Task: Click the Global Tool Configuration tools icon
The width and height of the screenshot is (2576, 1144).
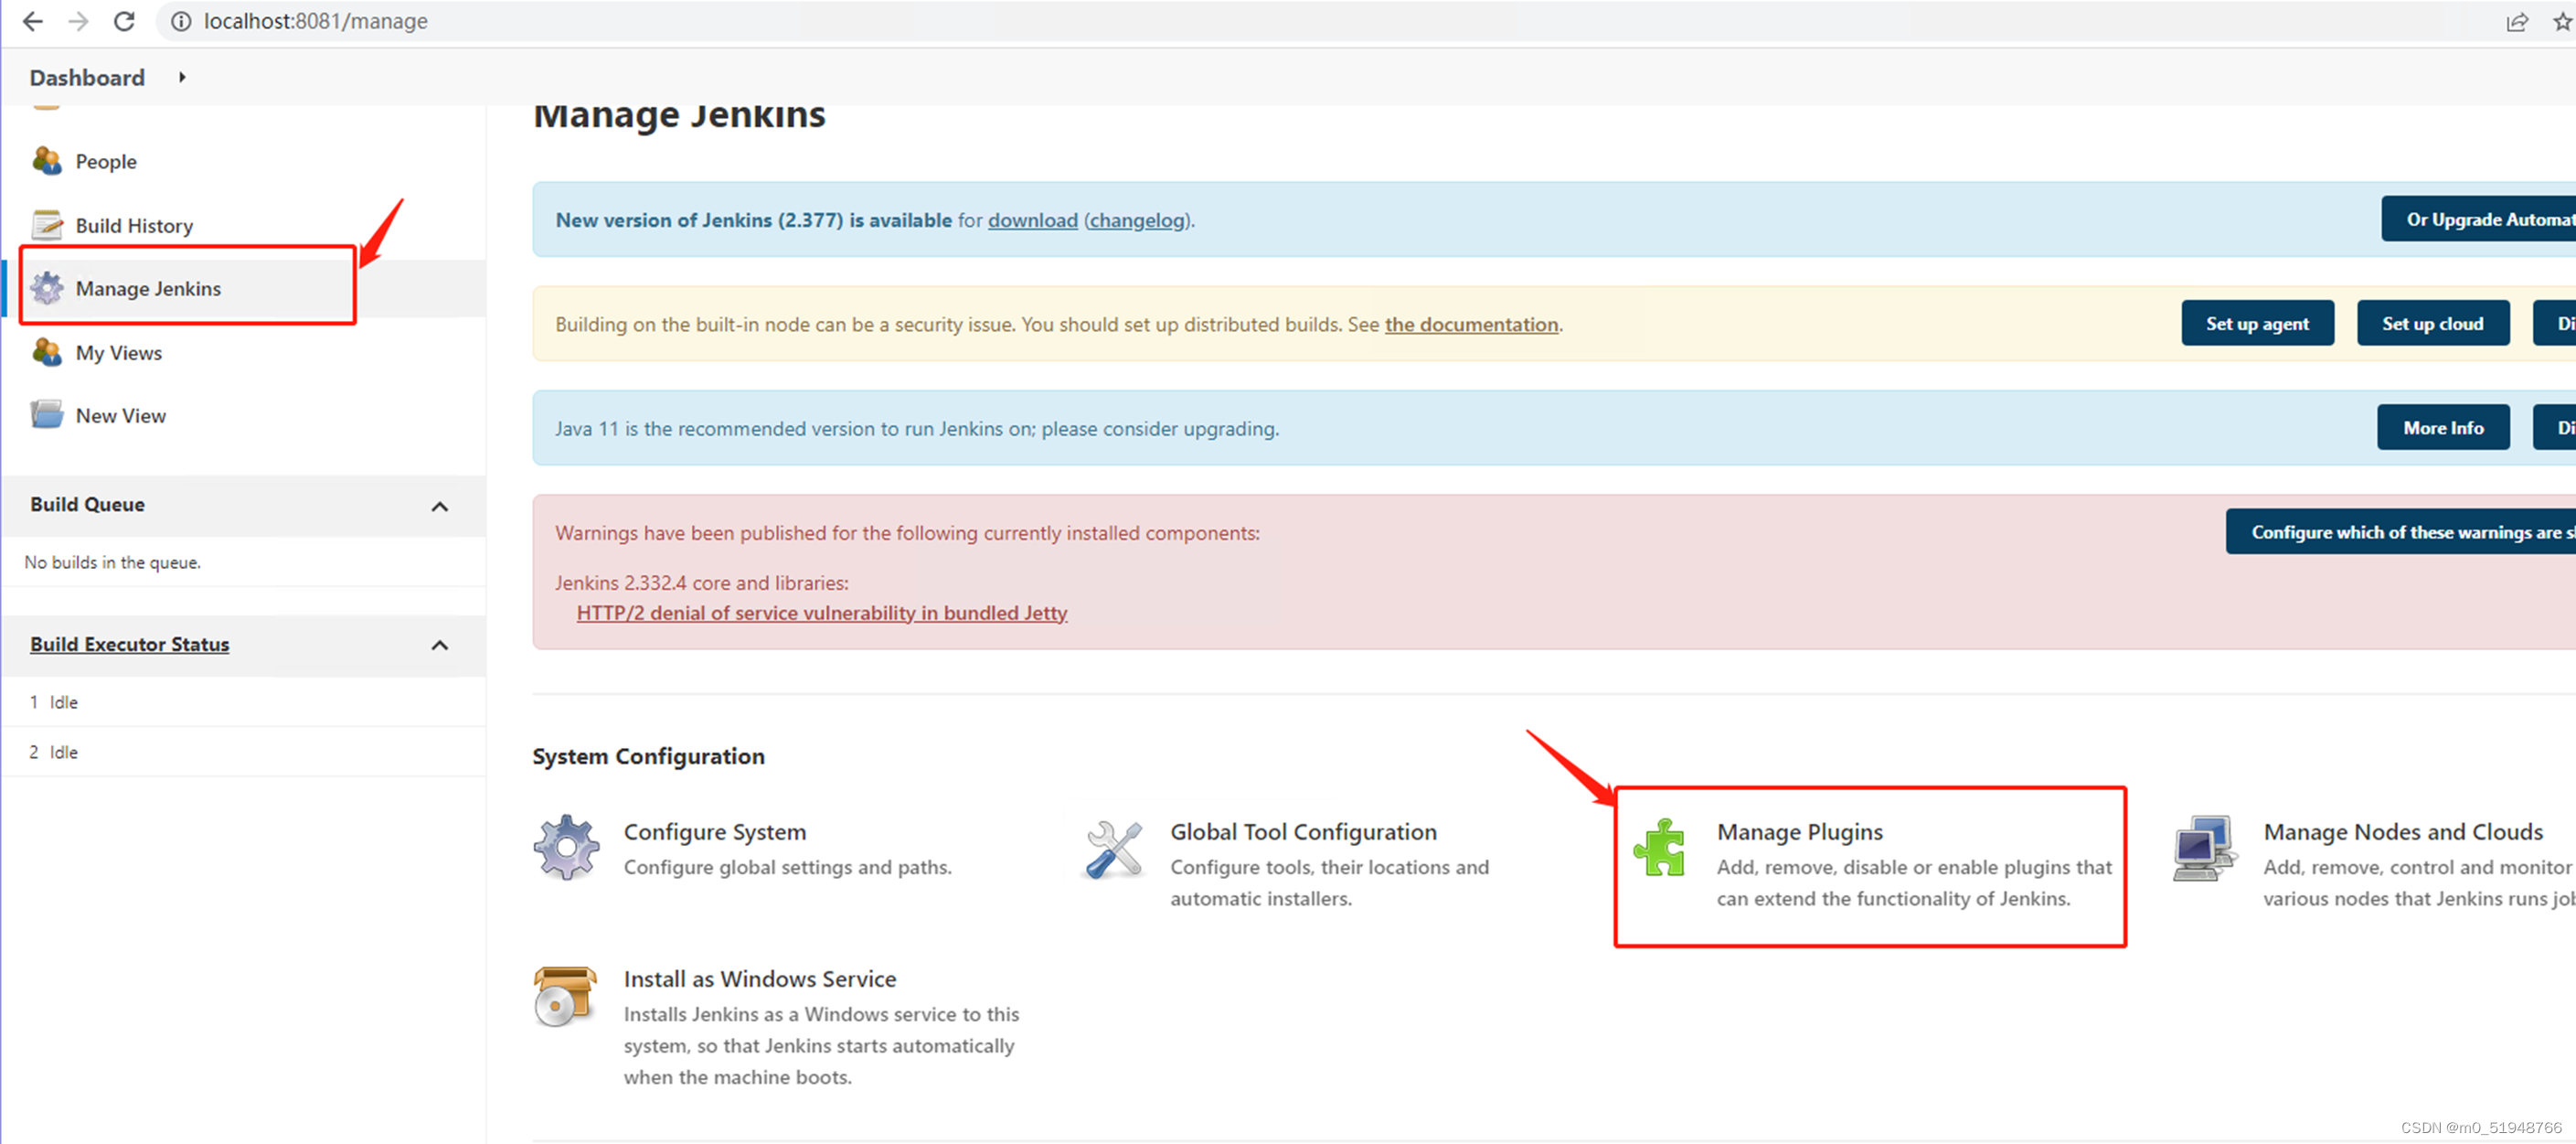Action: 1113,850
